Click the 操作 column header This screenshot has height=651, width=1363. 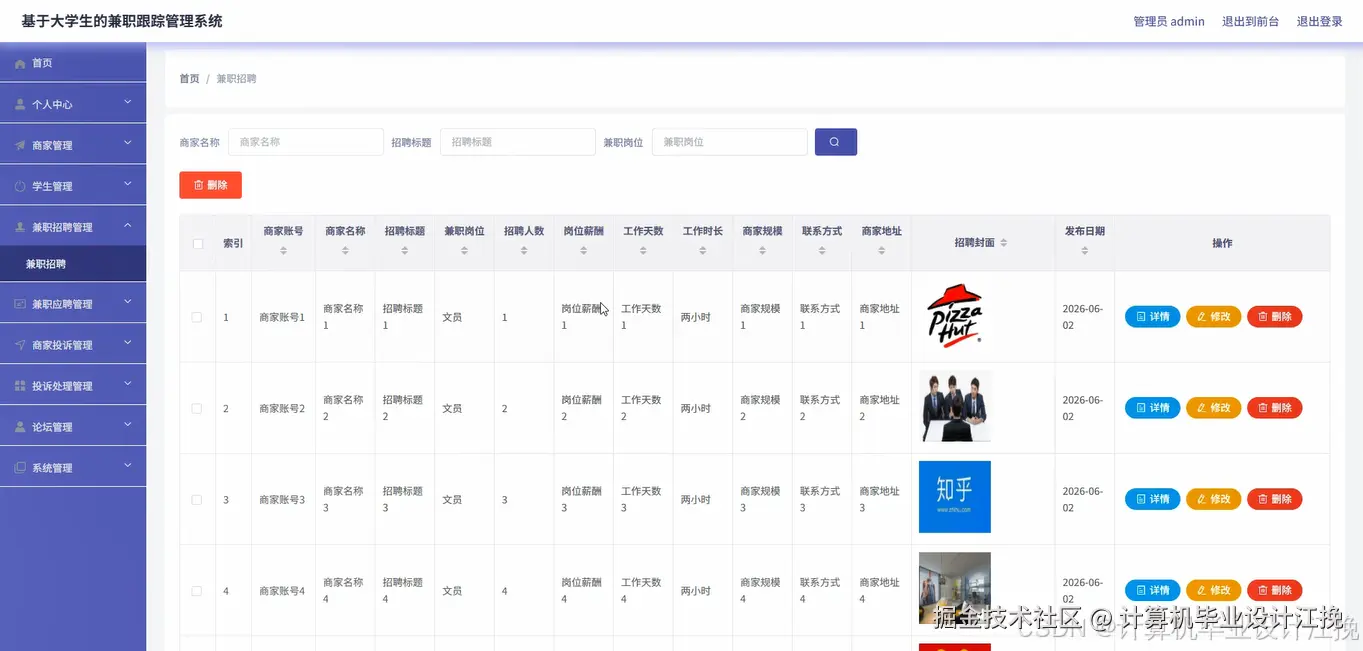click(x=1222, y=243)
